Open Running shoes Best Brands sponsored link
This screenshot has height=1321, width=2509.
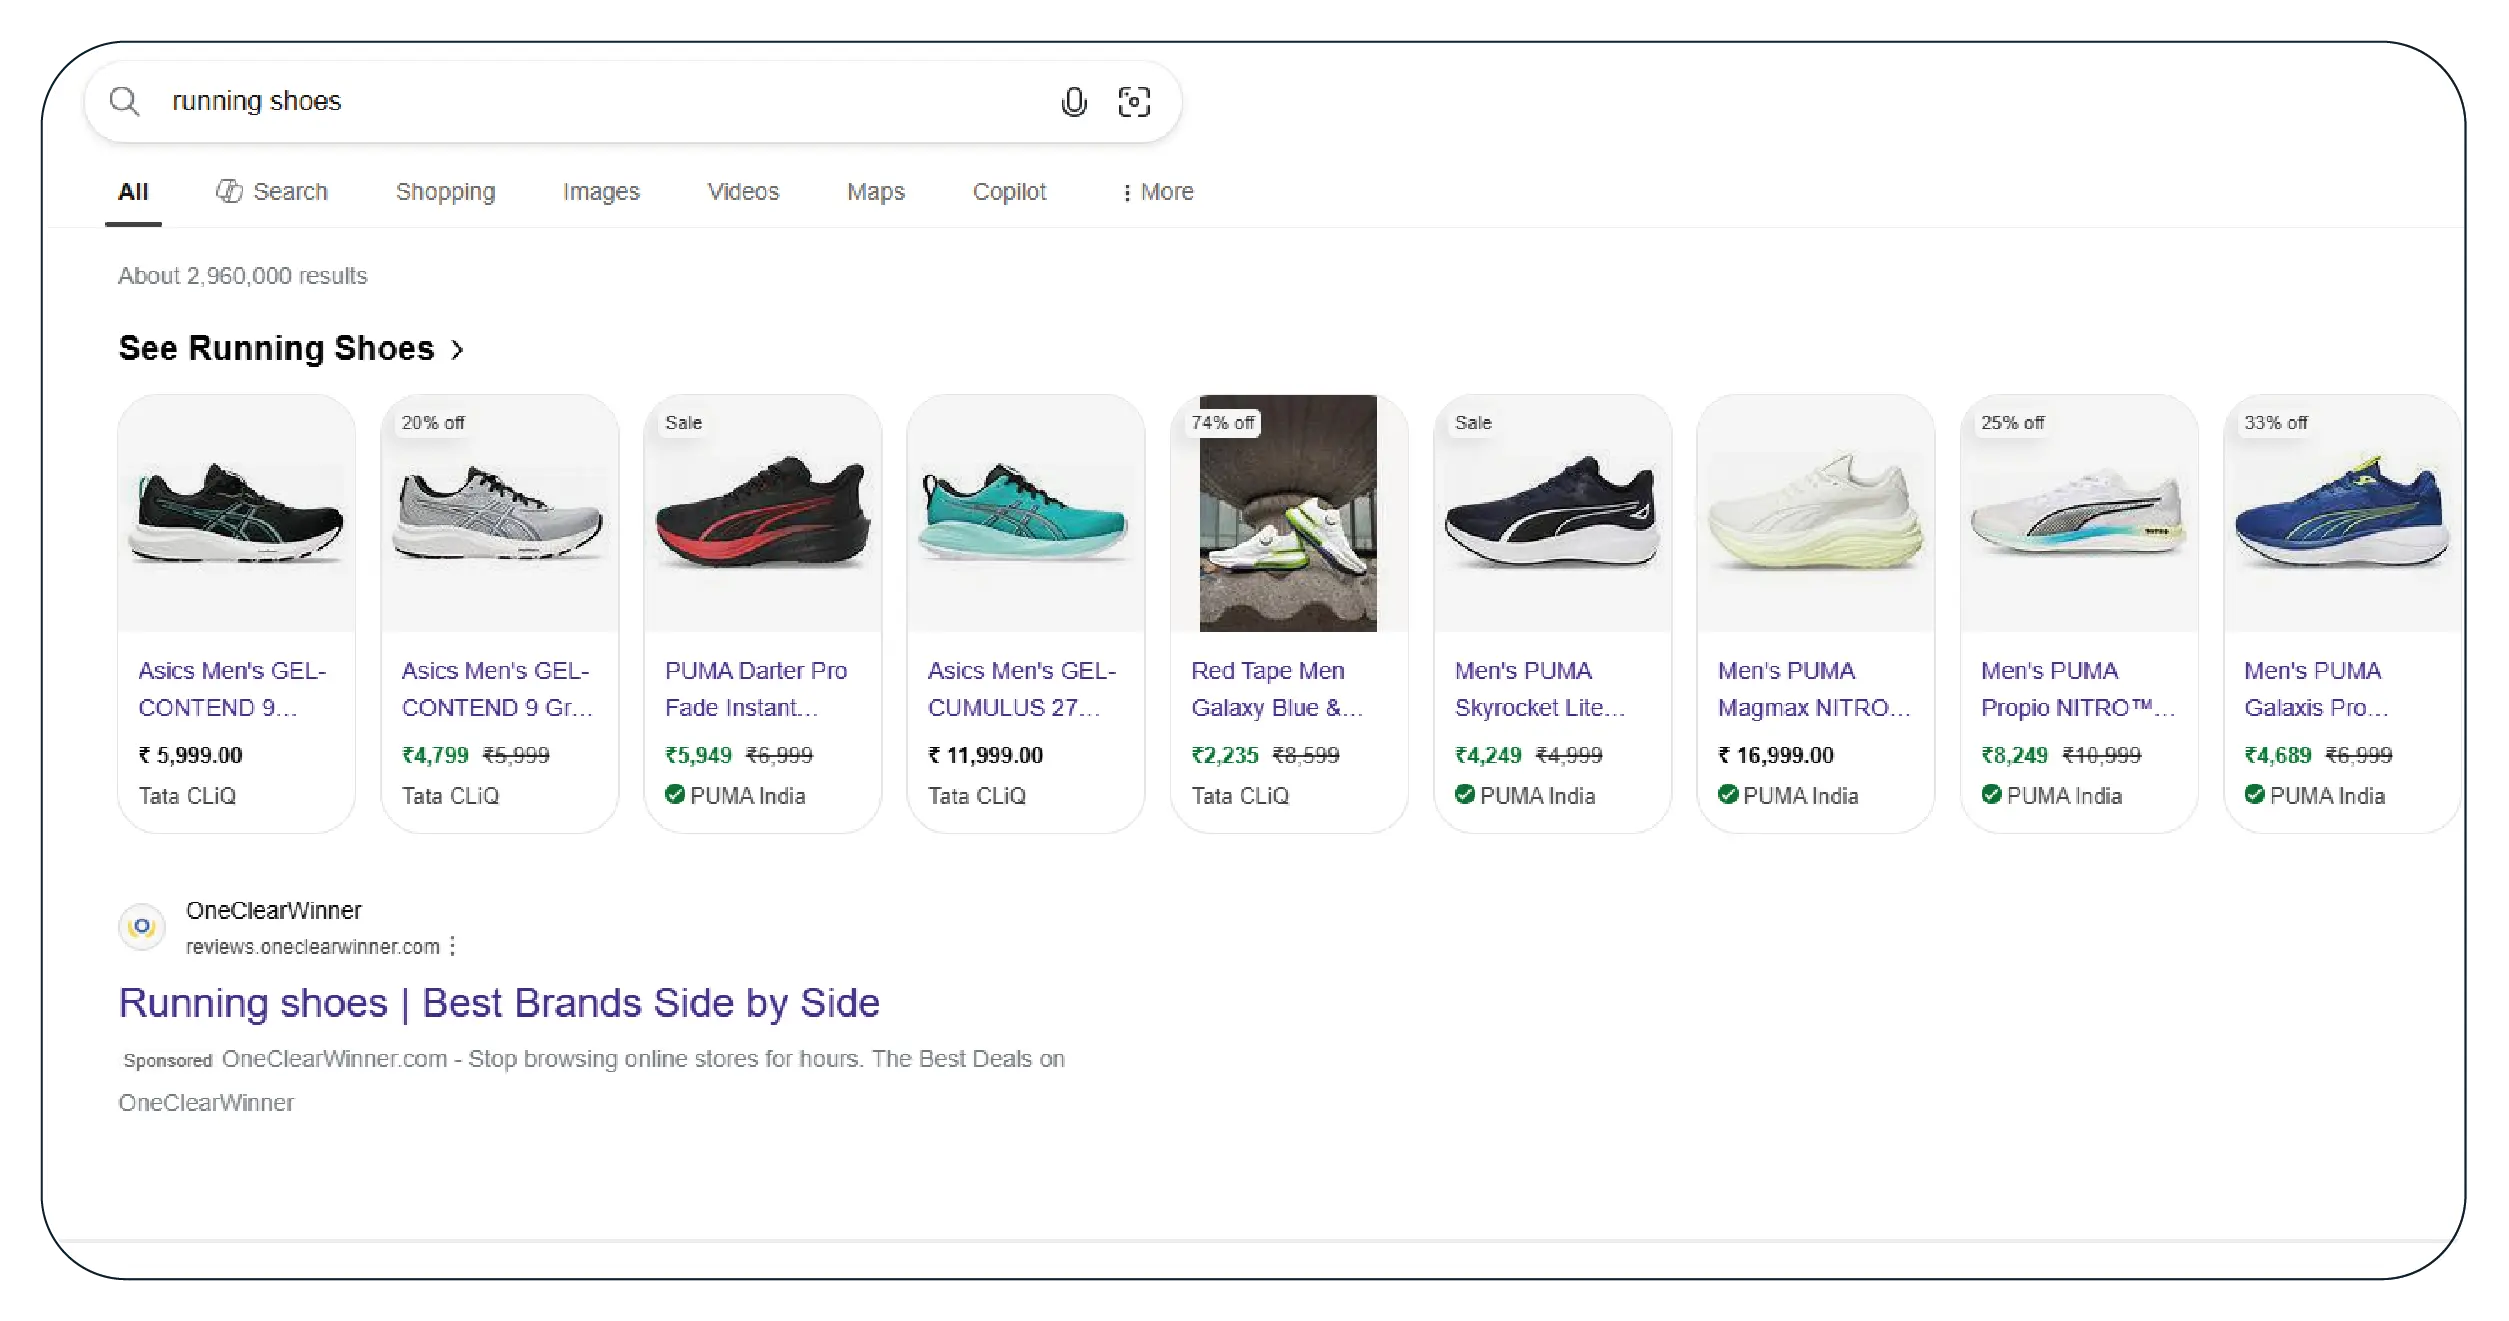tap(498, 1003)
